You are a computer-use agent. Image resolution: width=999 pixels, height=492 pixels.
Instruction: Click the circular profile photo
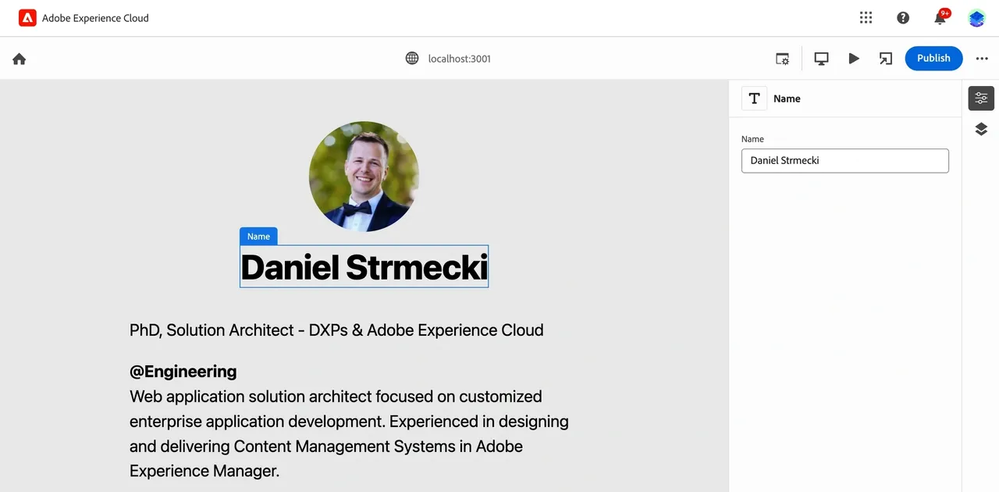pos(364,177)
